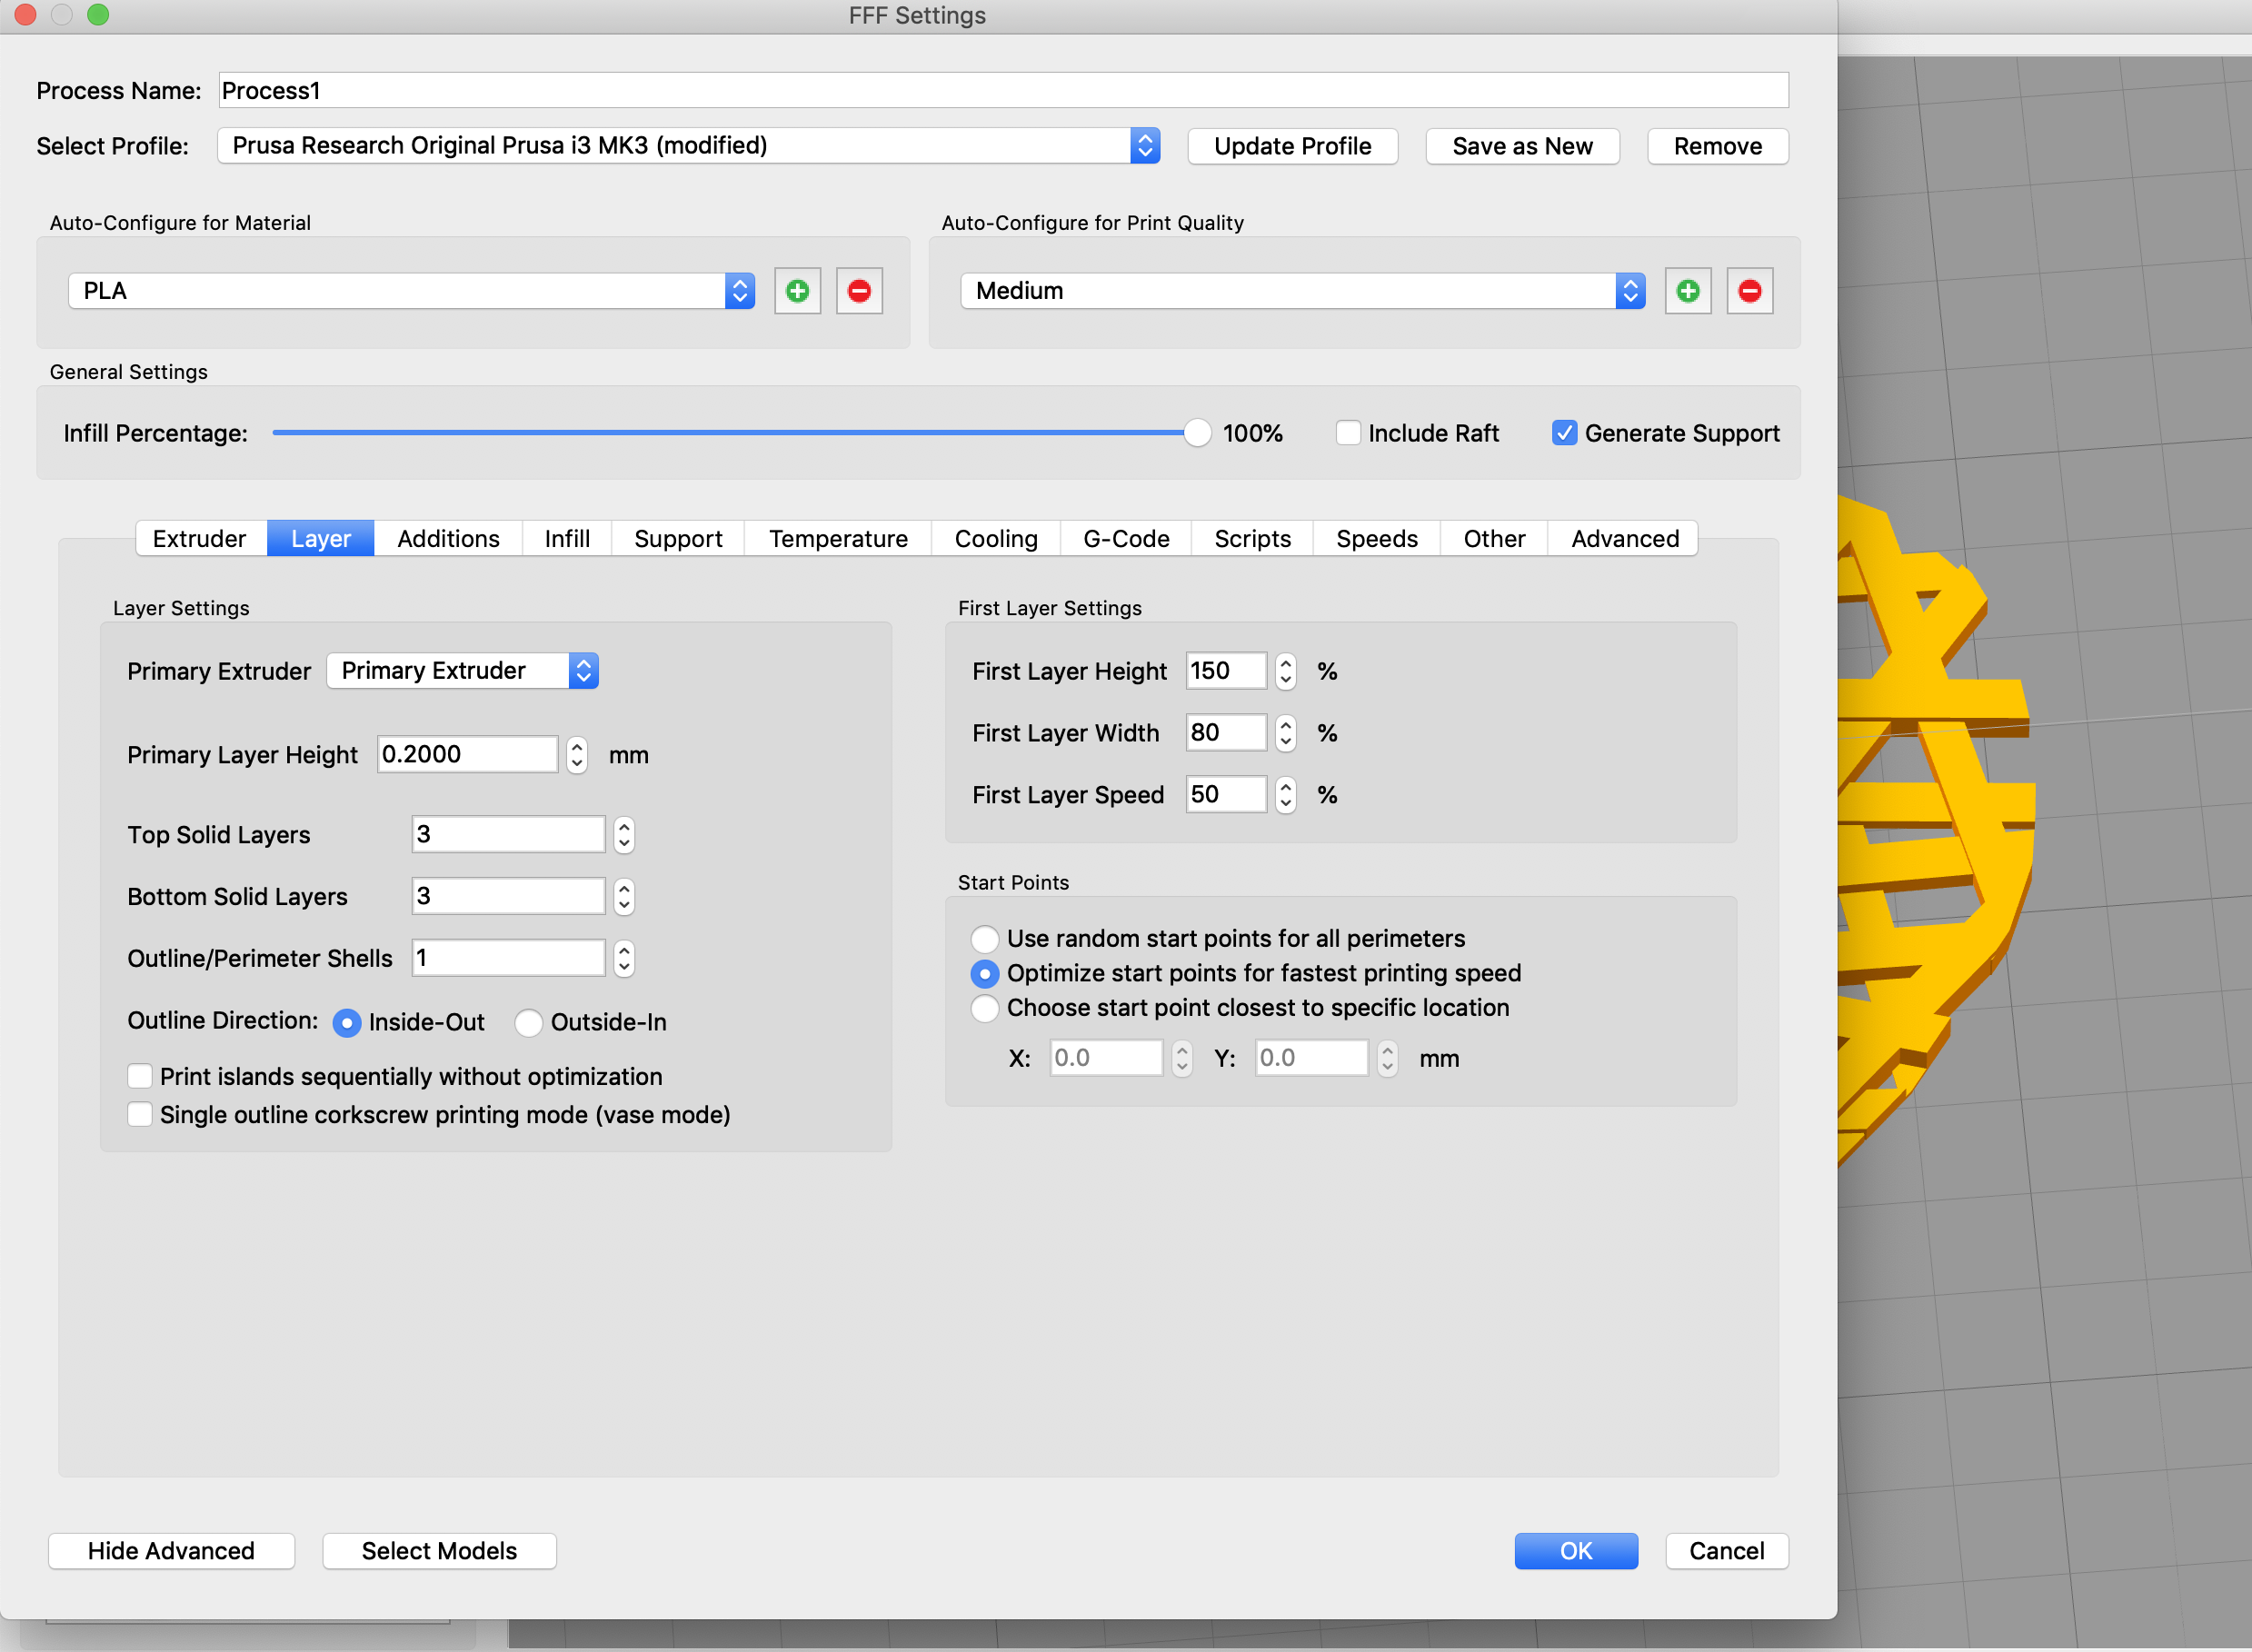Select Inside-Out outline direction
2252x1652 pixels.
(x=346, y=1023)
